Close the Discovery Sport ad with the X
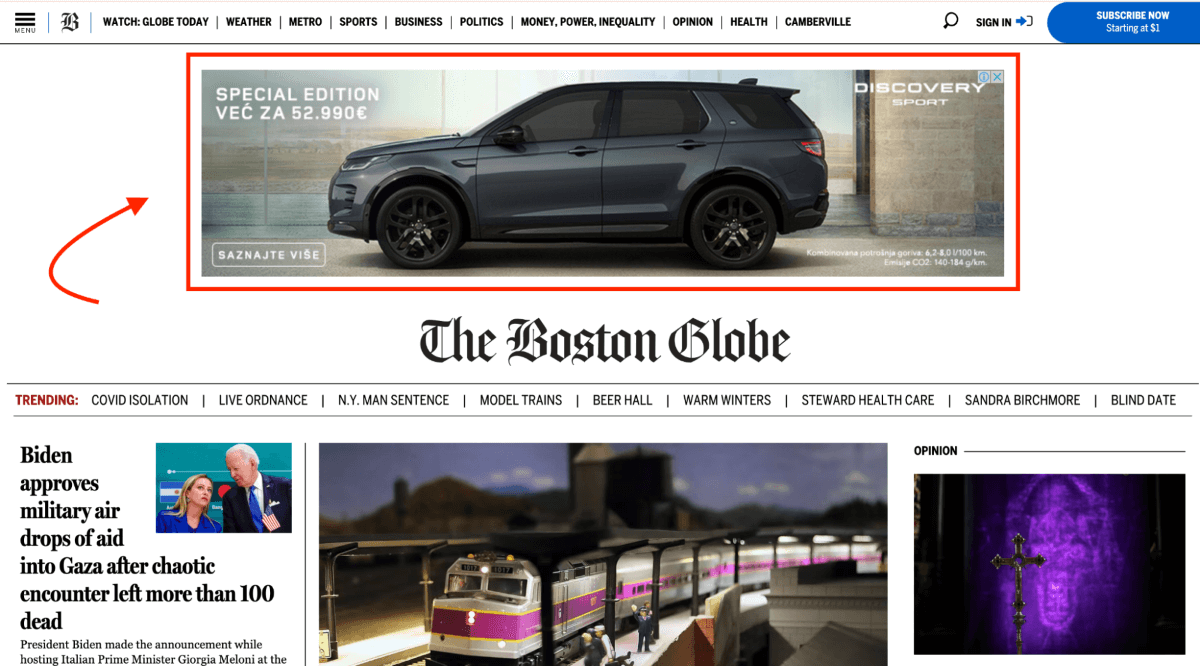Screen dimensions: 1200x666 997,77
